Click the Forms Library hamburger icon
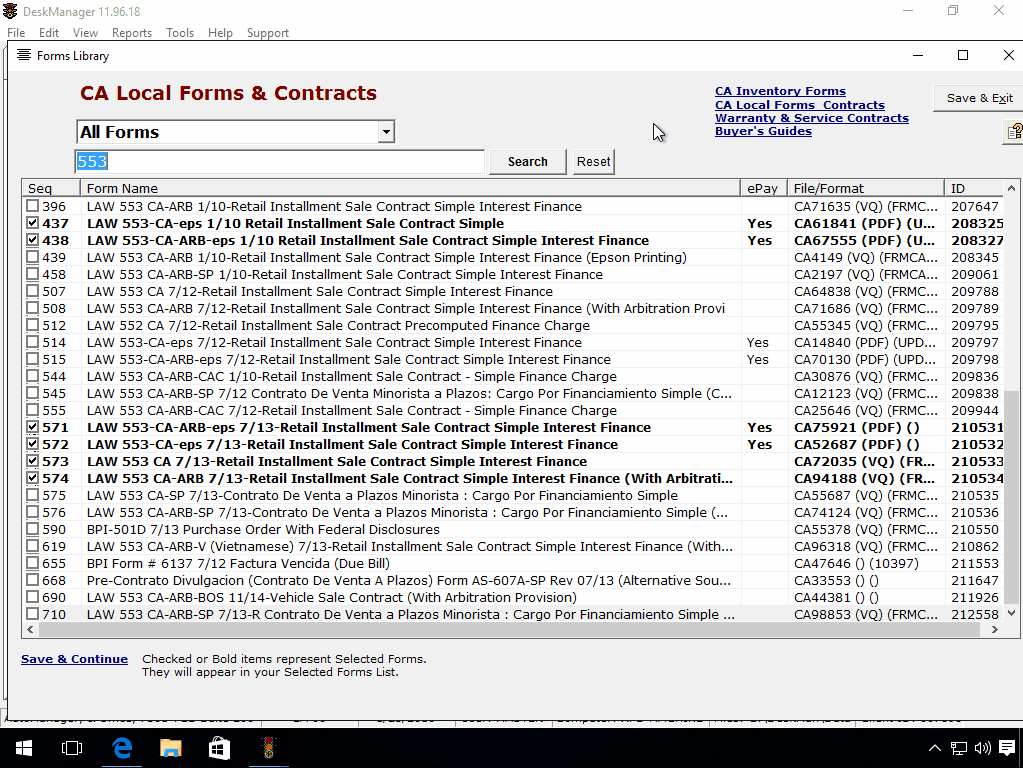This screenshot has width=1023, height=768. 22,56
